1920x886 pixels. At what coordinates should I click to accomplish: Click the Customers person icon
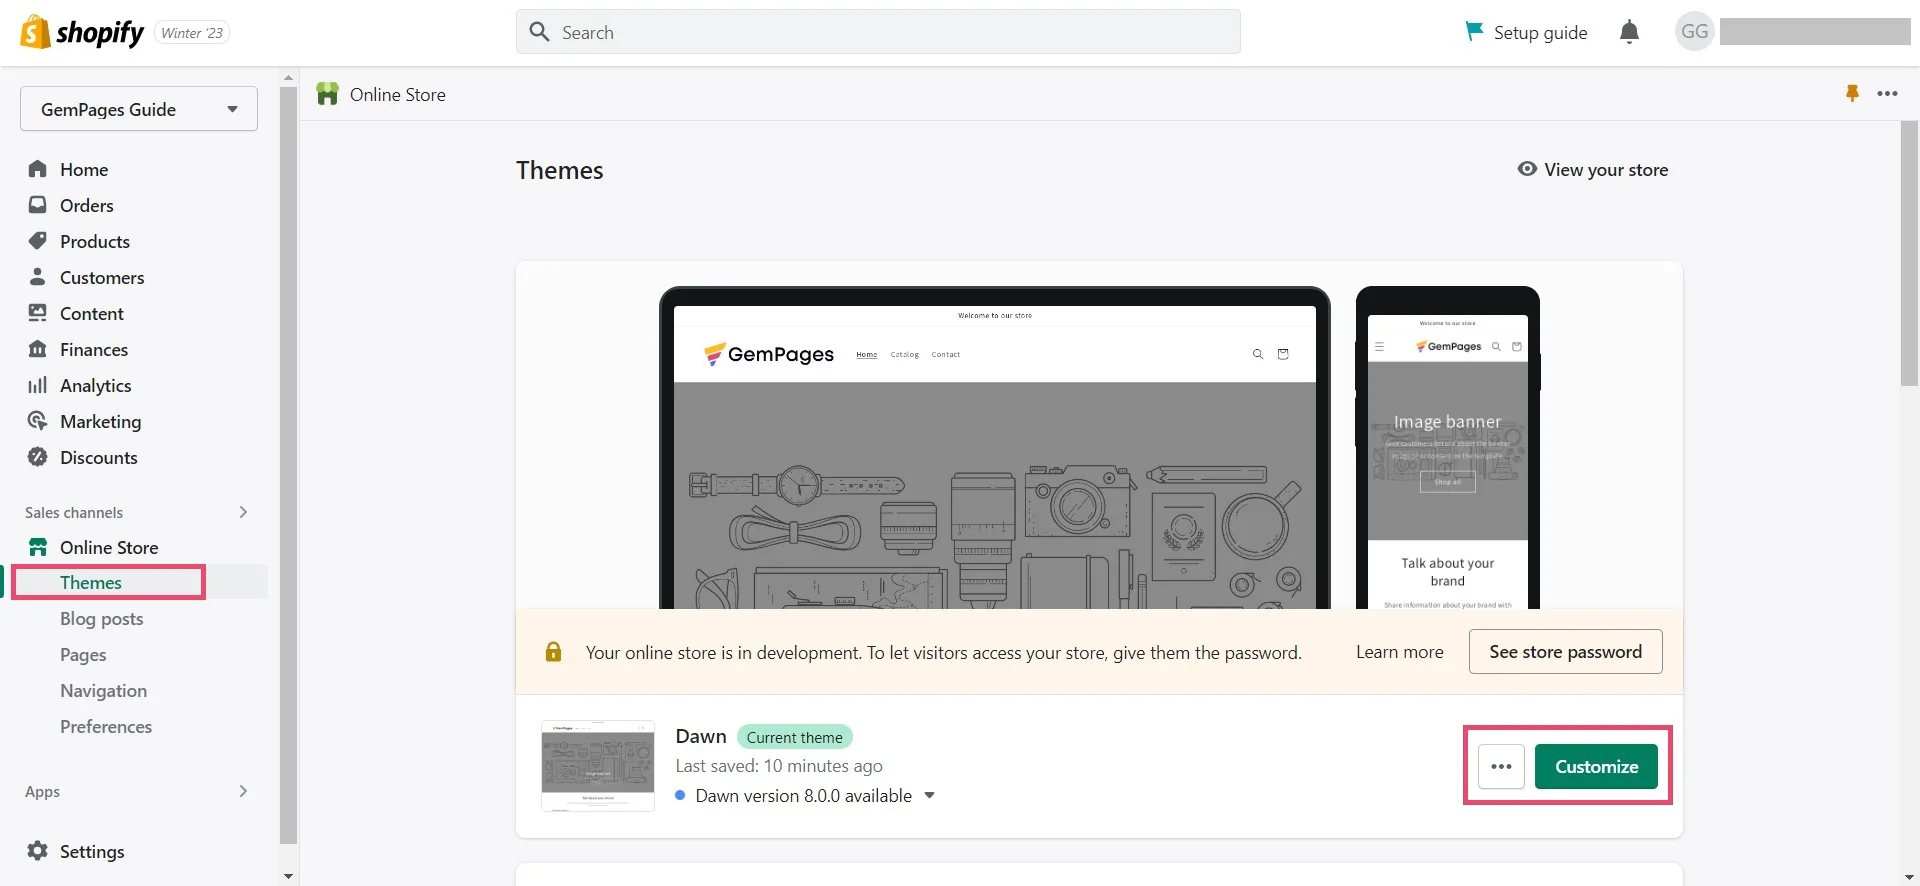coord(38,277)
